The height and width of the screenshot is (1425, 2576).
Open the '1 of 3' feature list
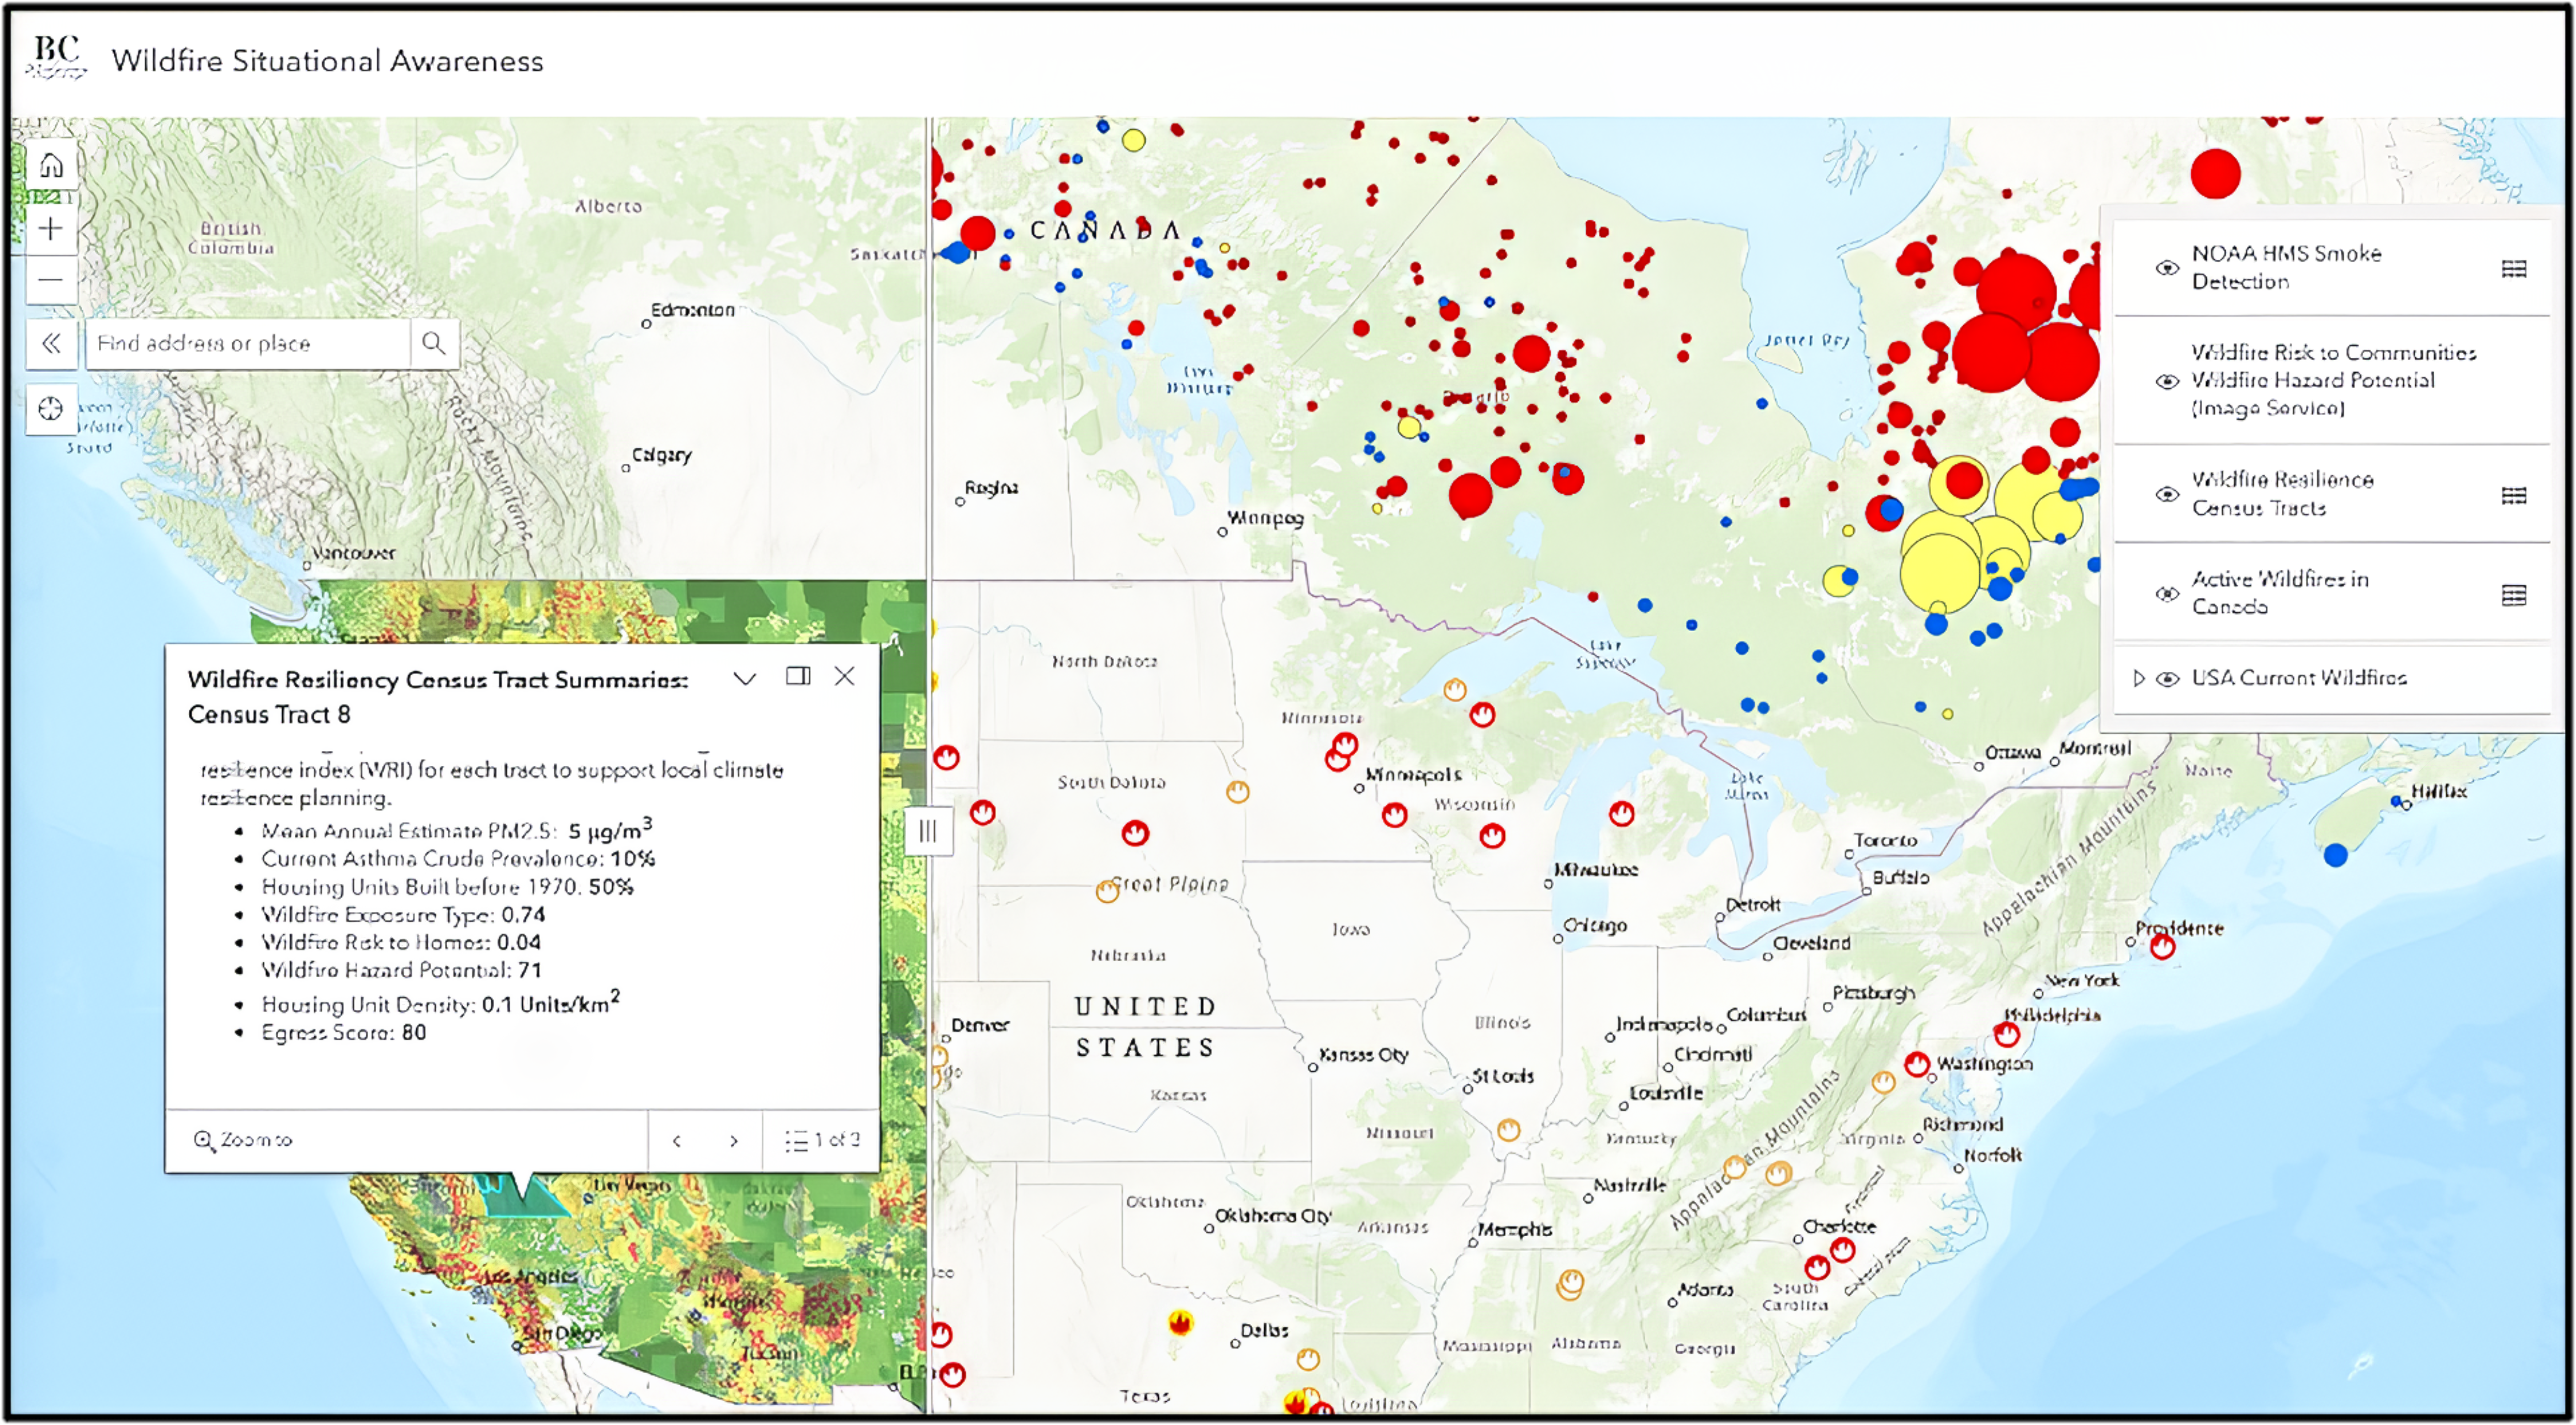click(x=822, y=1140)
